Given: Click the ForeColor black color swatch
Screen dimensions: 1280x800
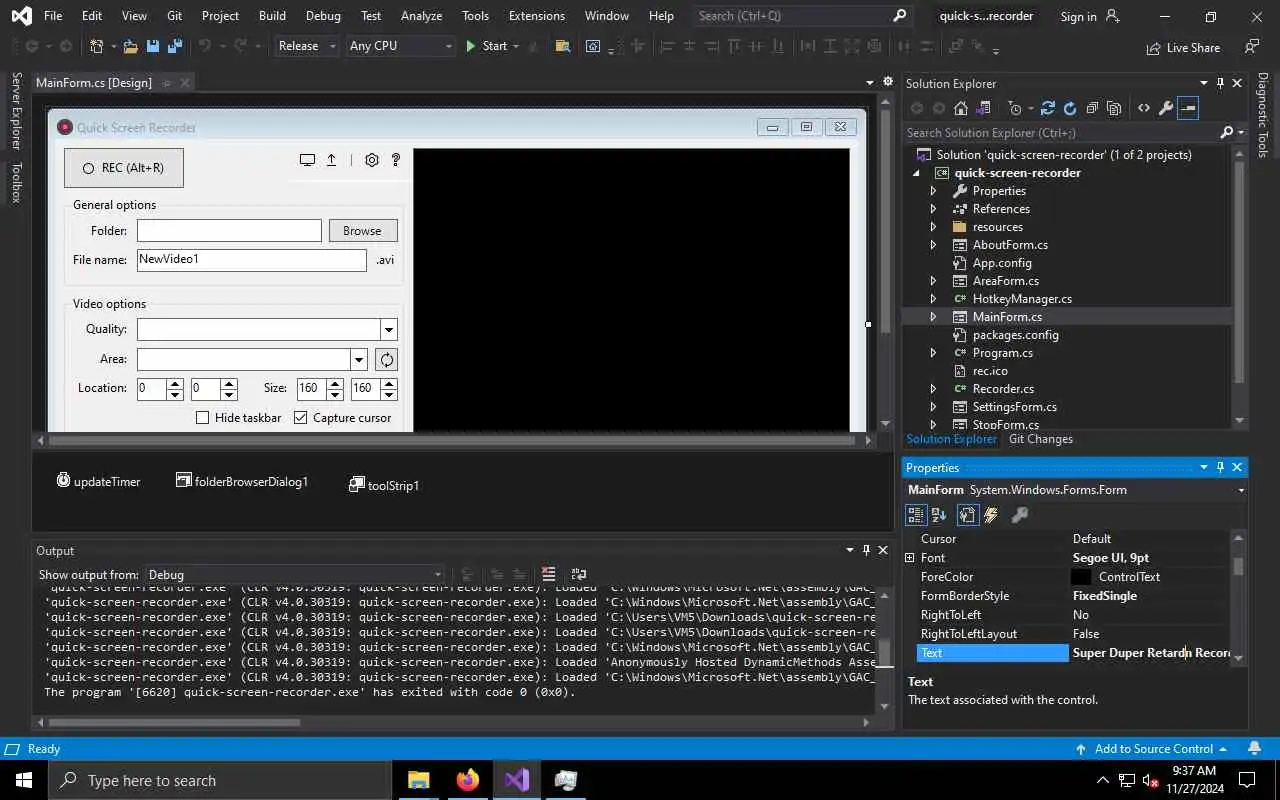Looking at the screenshot, I should pos(1081,577).
